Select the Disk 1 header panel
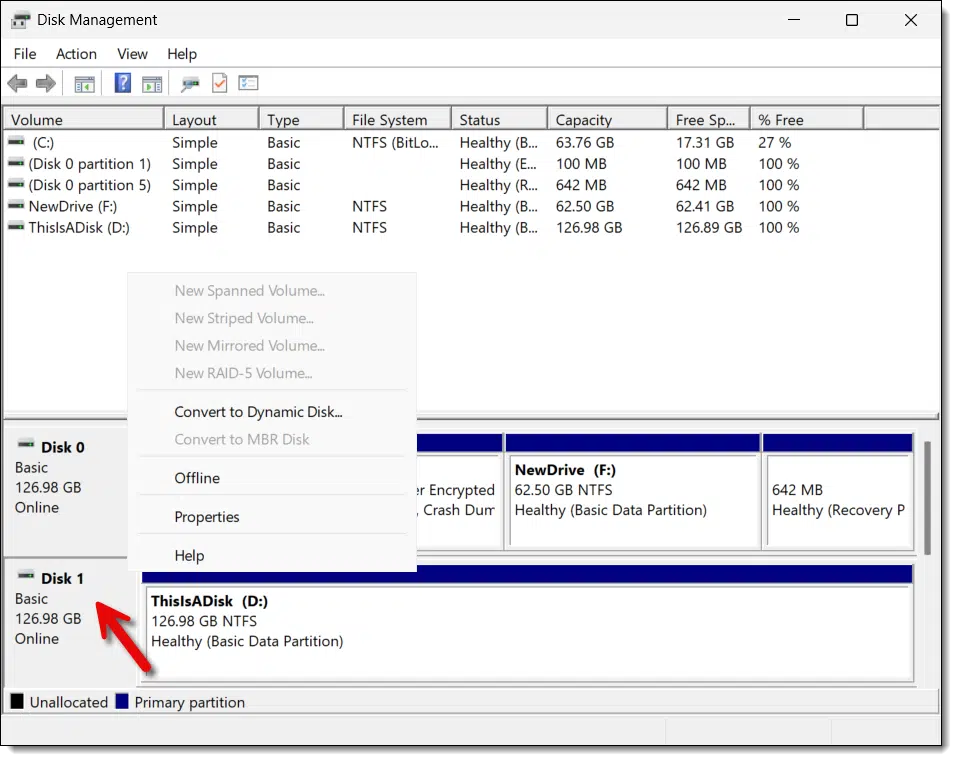957x761 pixels. tap(70, 621)
